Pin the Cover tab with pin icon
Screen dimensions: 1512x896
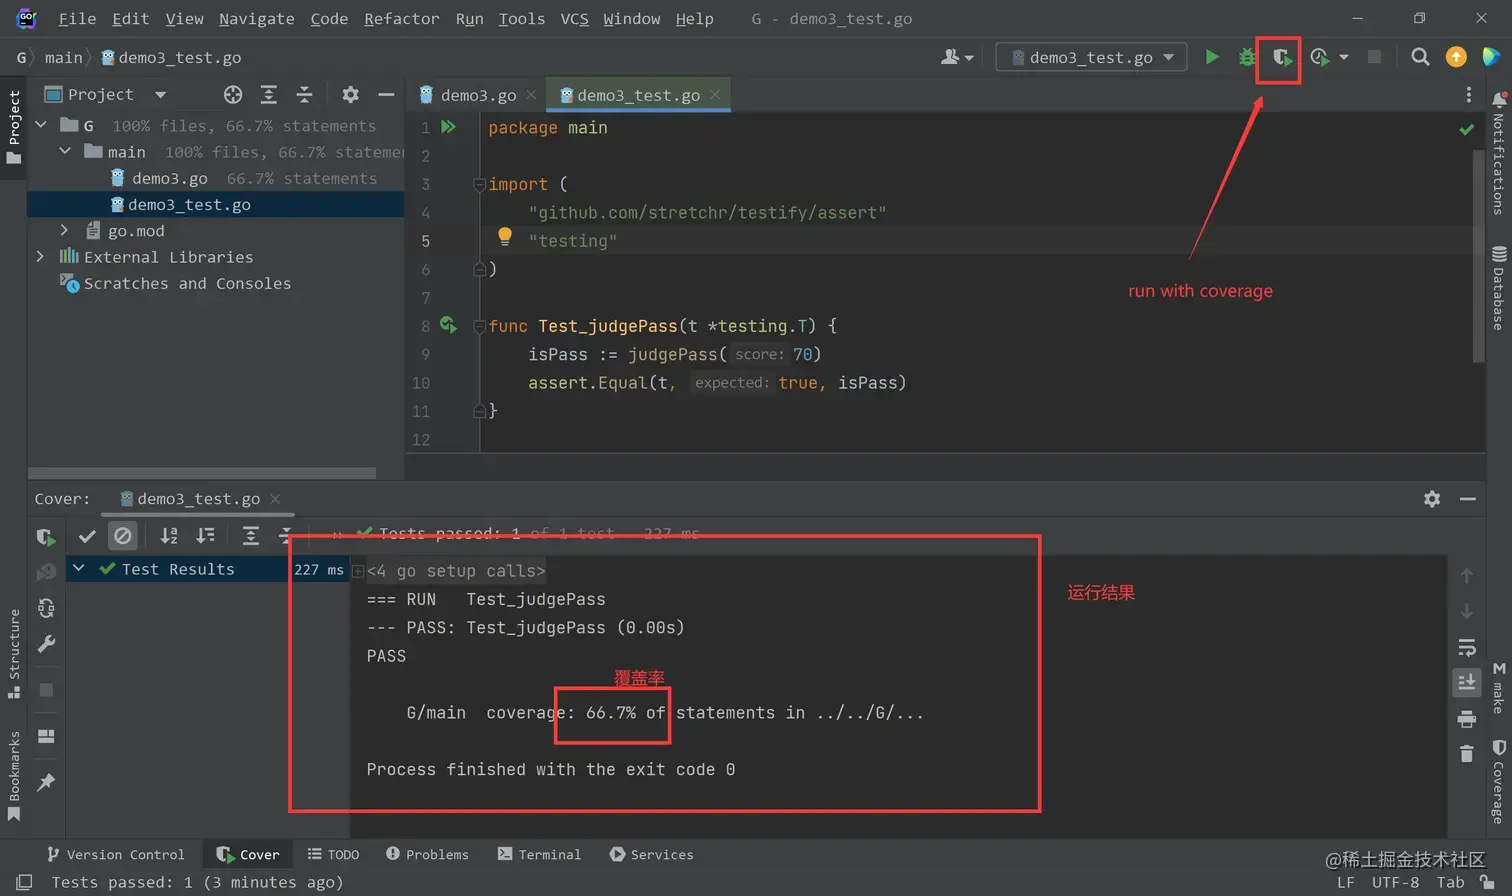pyautogui.click(x=46, y=782)
